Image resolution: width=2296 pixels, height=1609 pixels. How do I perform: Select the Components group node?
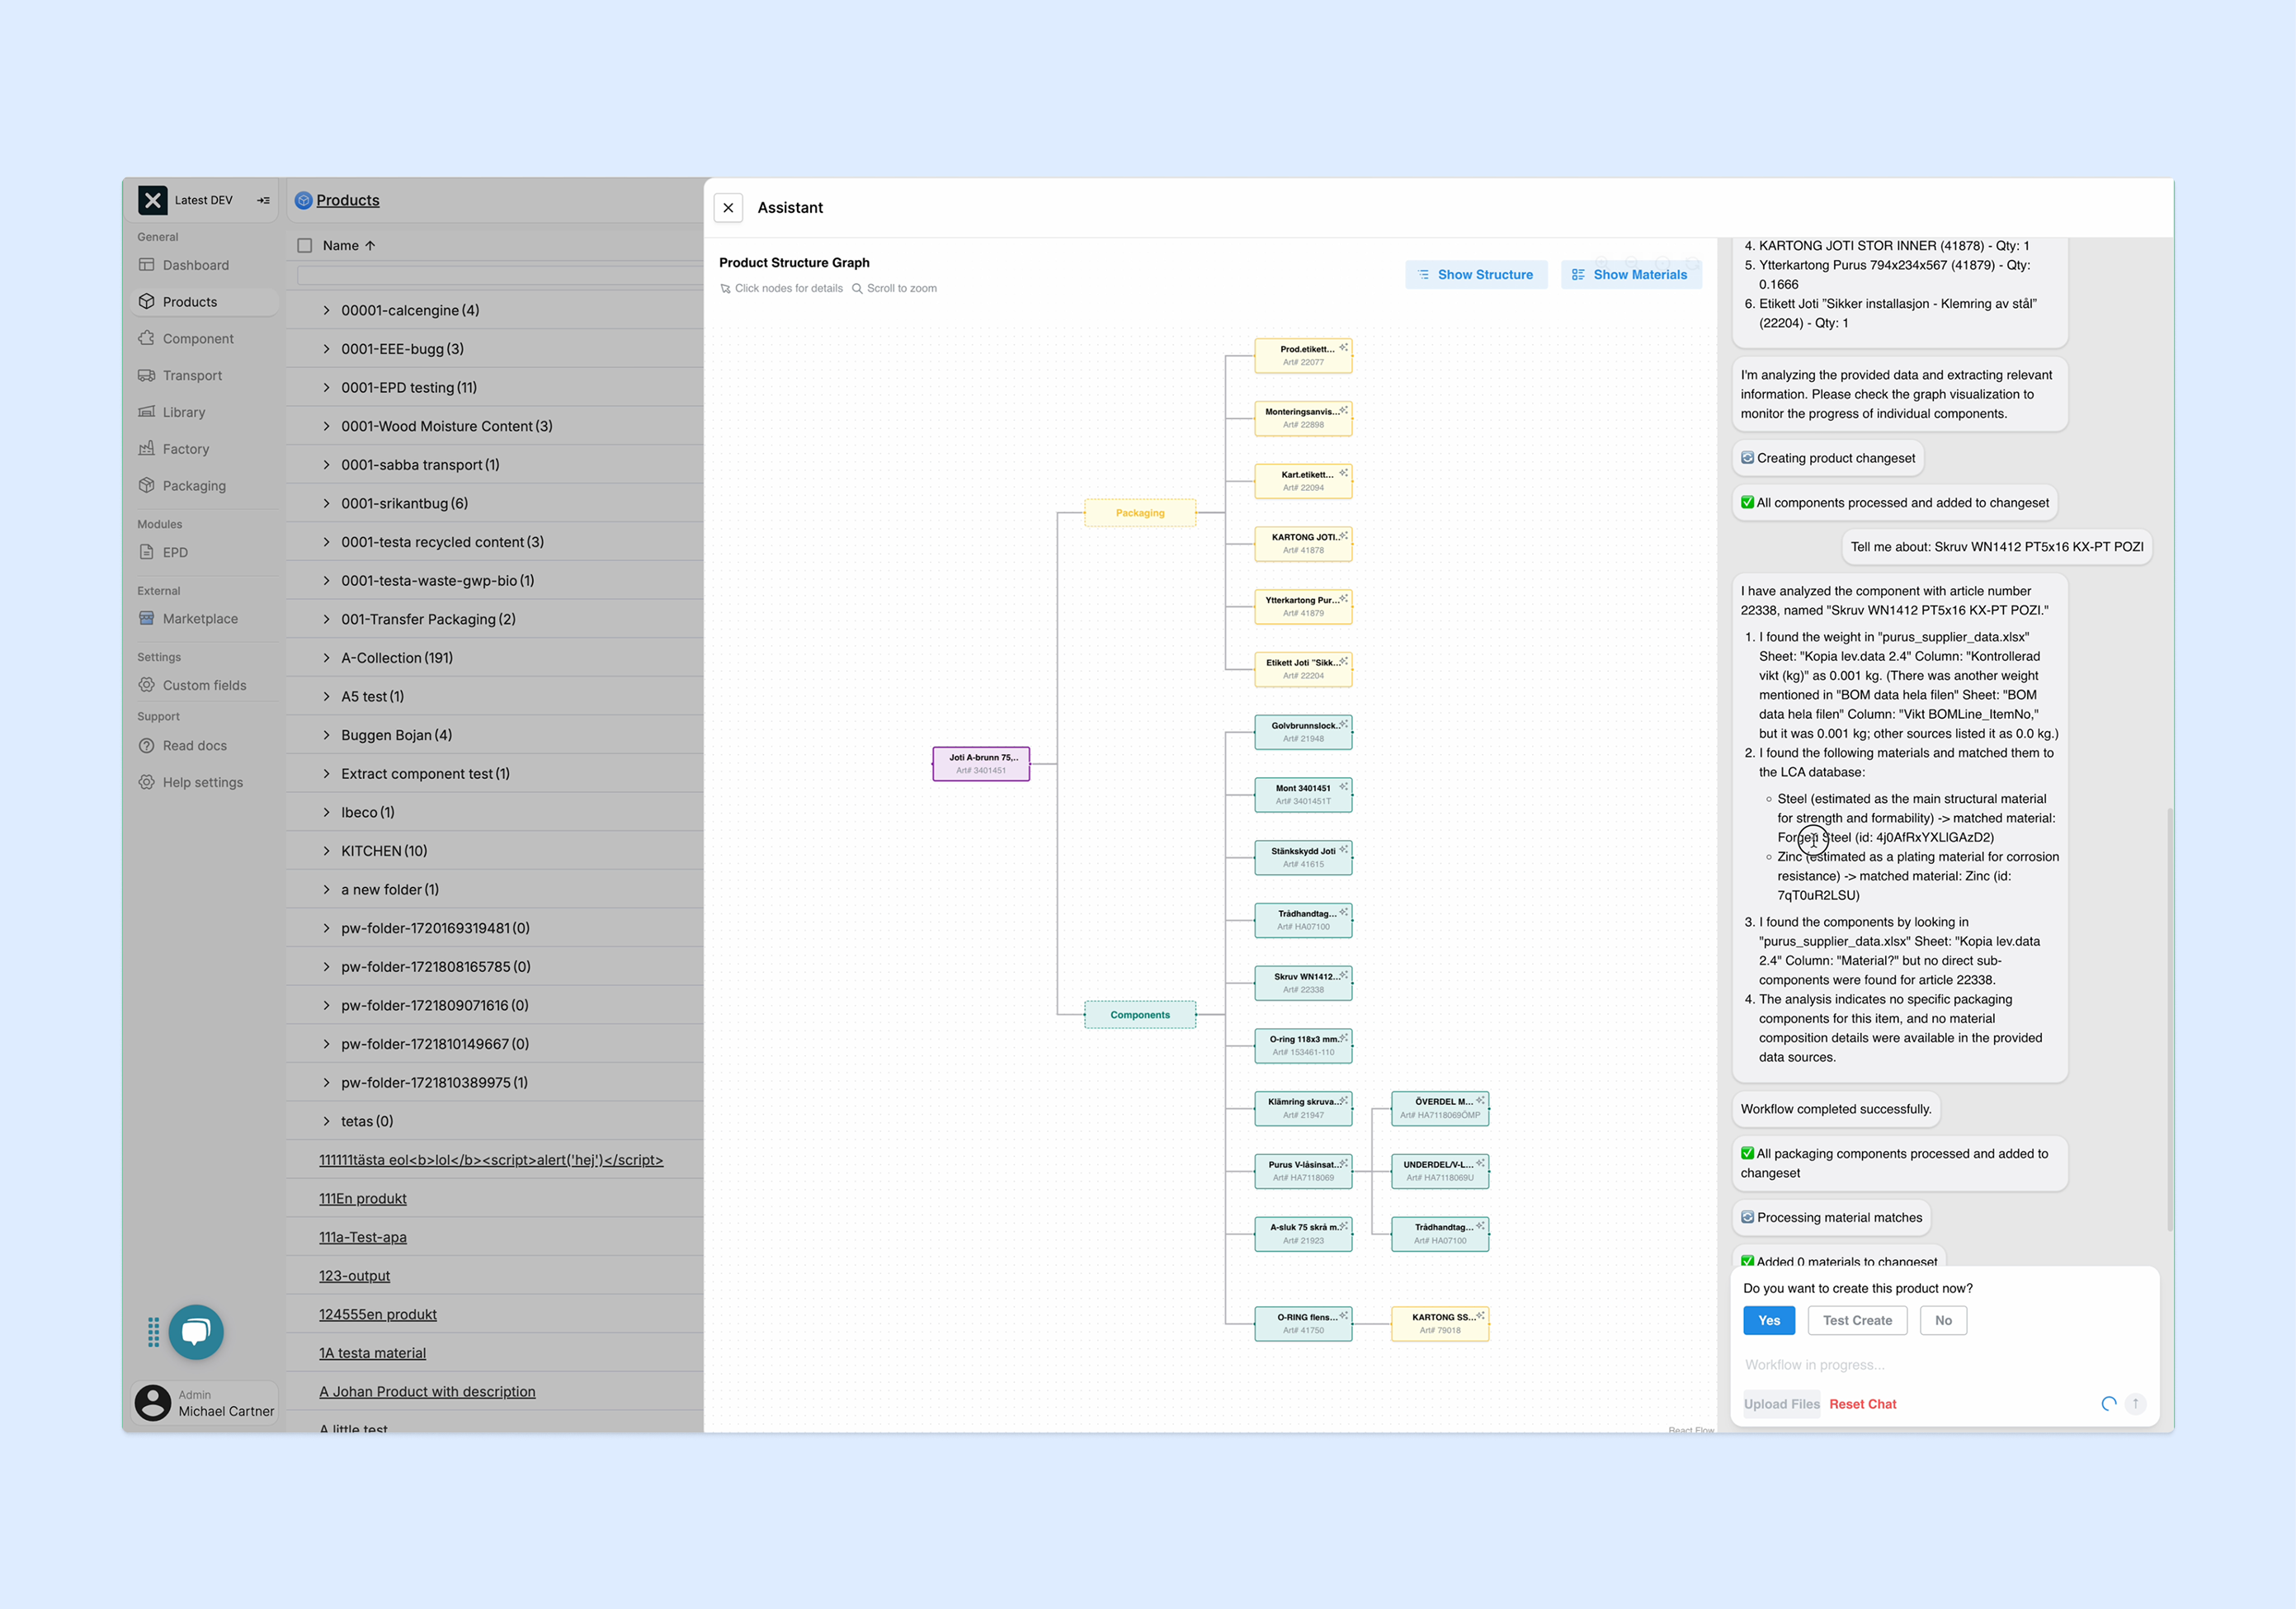pyautogui.click(x=1140, y=1015)
